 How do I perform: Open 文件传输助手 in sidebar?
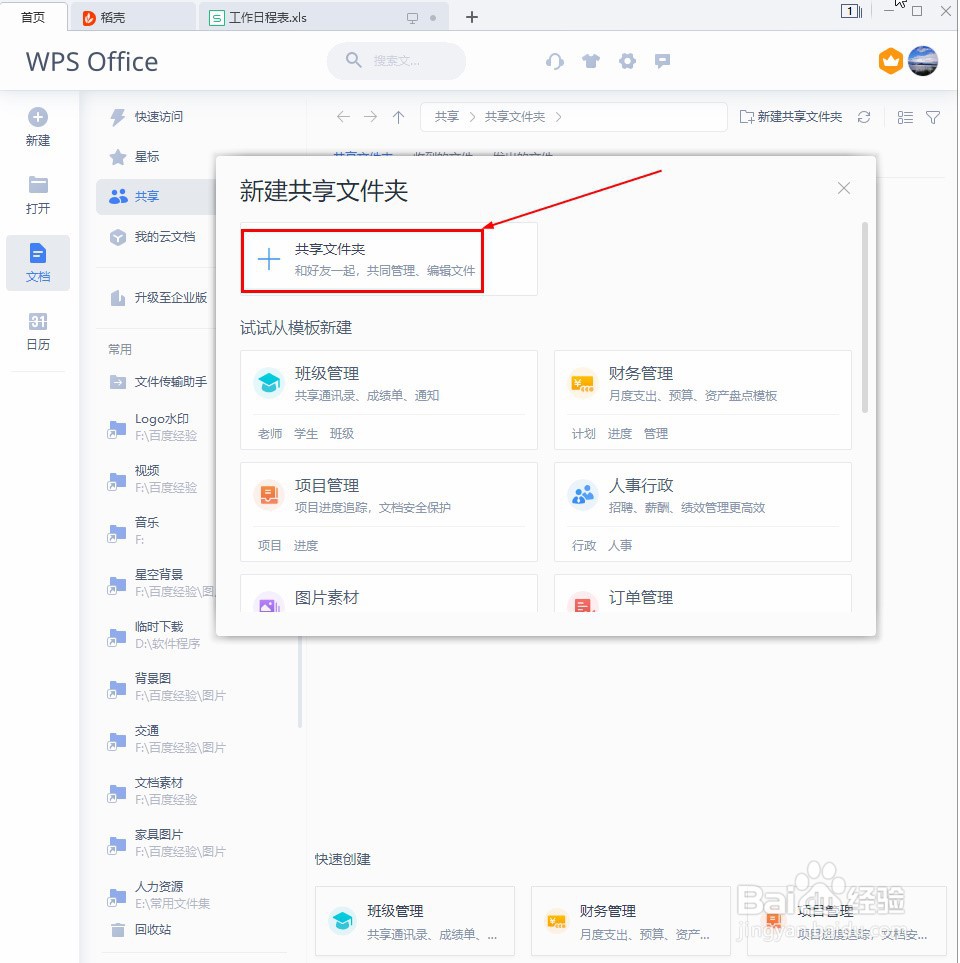(x=158, y=382)
